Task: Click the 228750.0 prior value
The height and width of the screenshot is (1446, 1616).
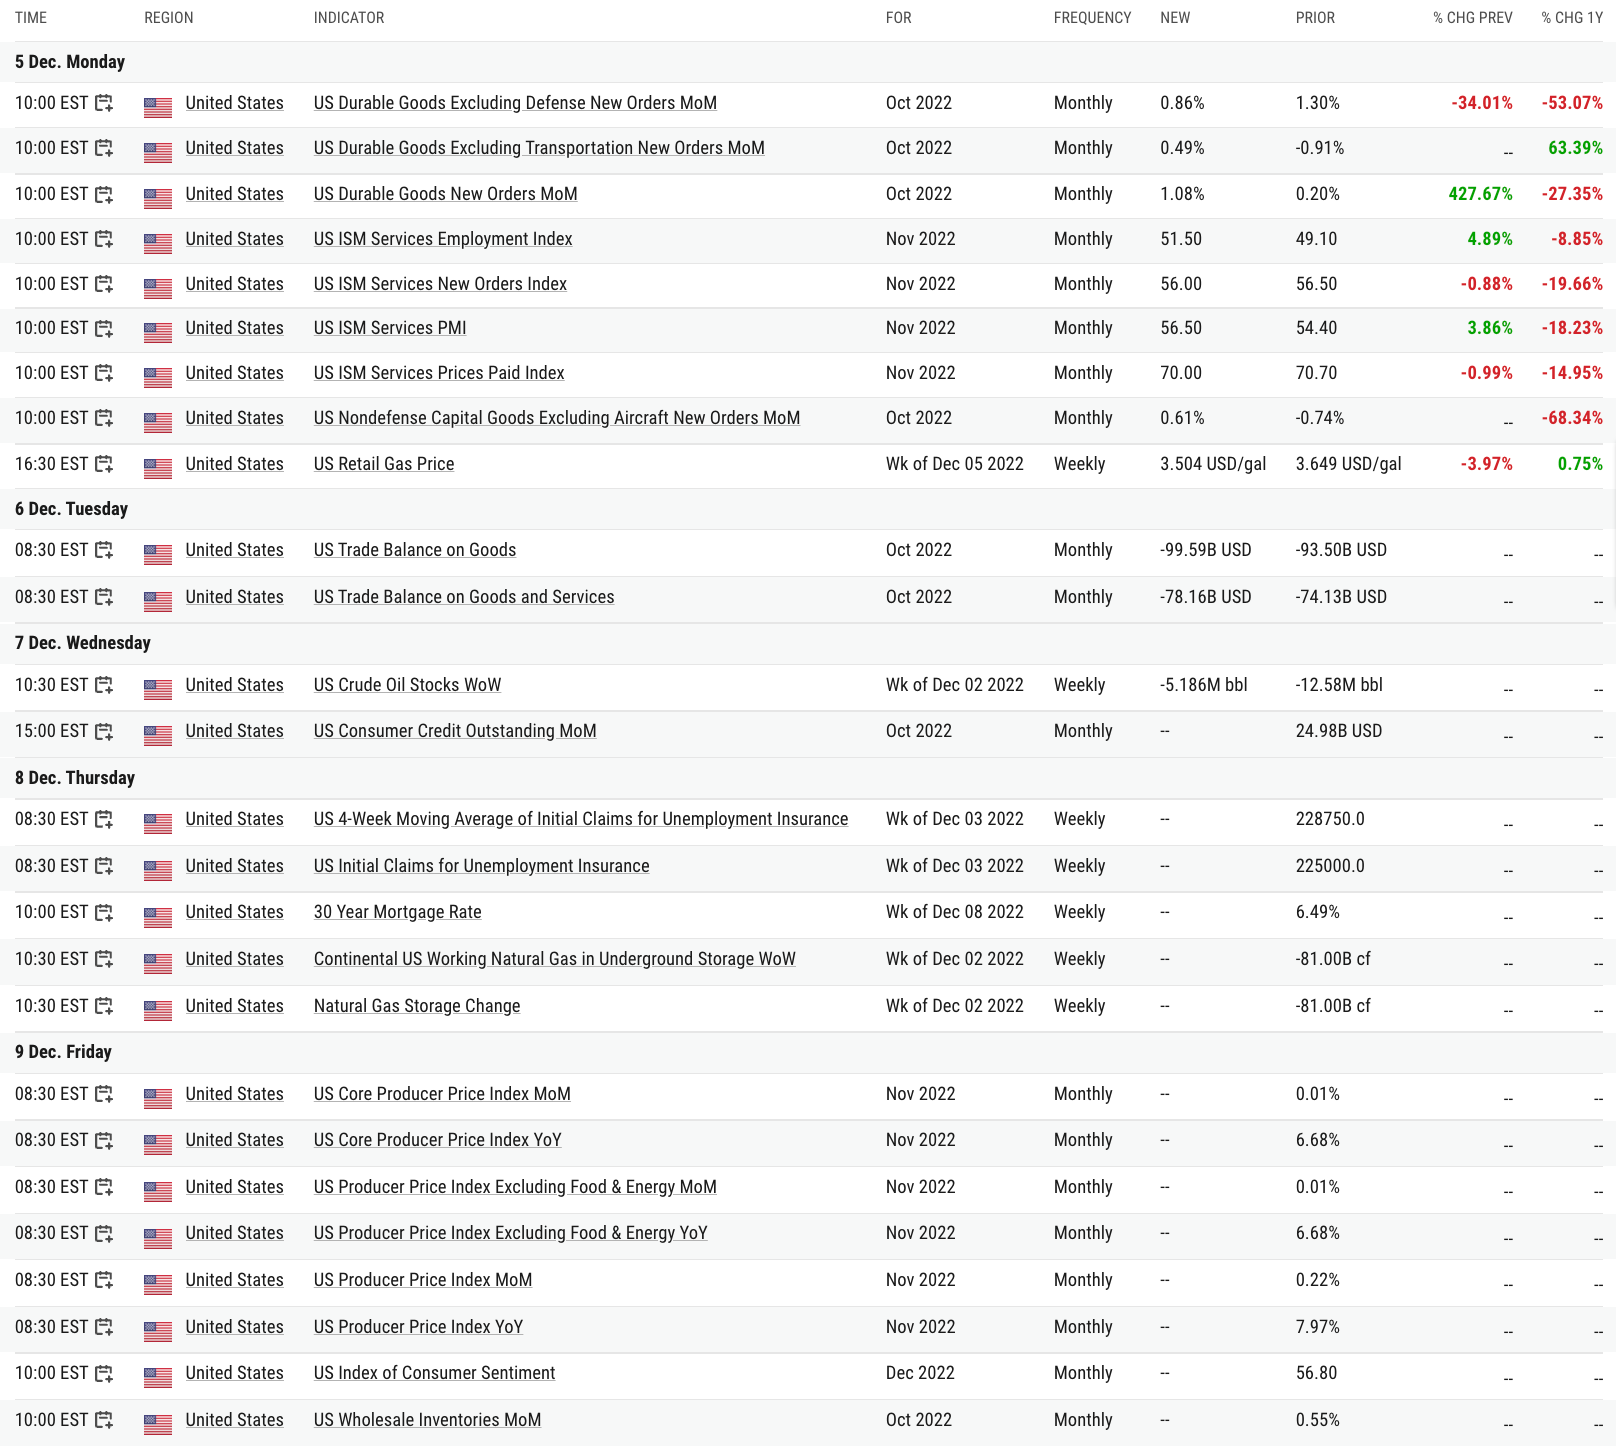Action: [1330, 819]
